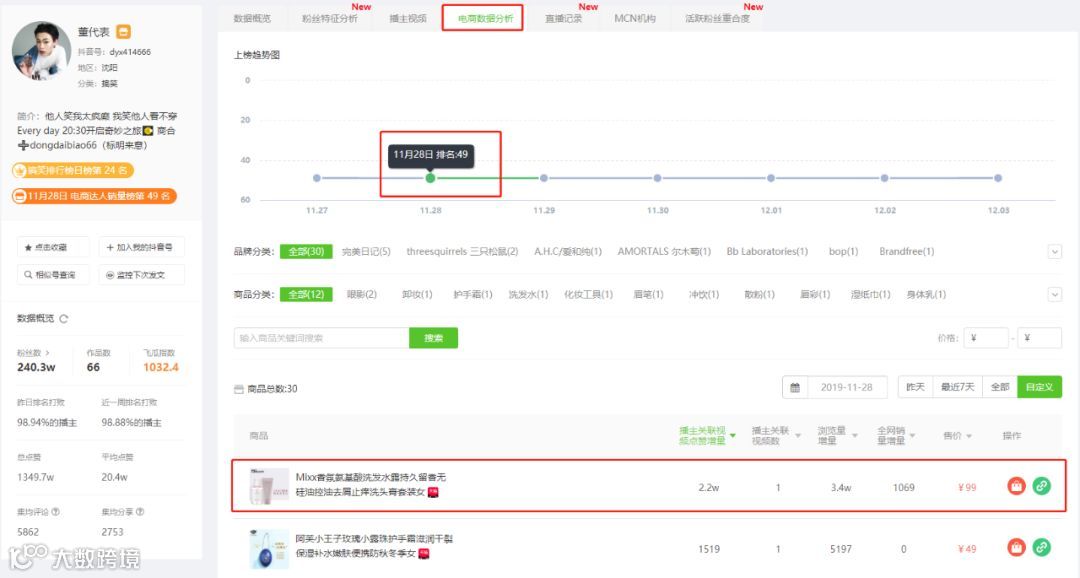Click the refresh icon next to 数据概览 heading
Screen dimensions: 1080x578
(x=64, y=319)
